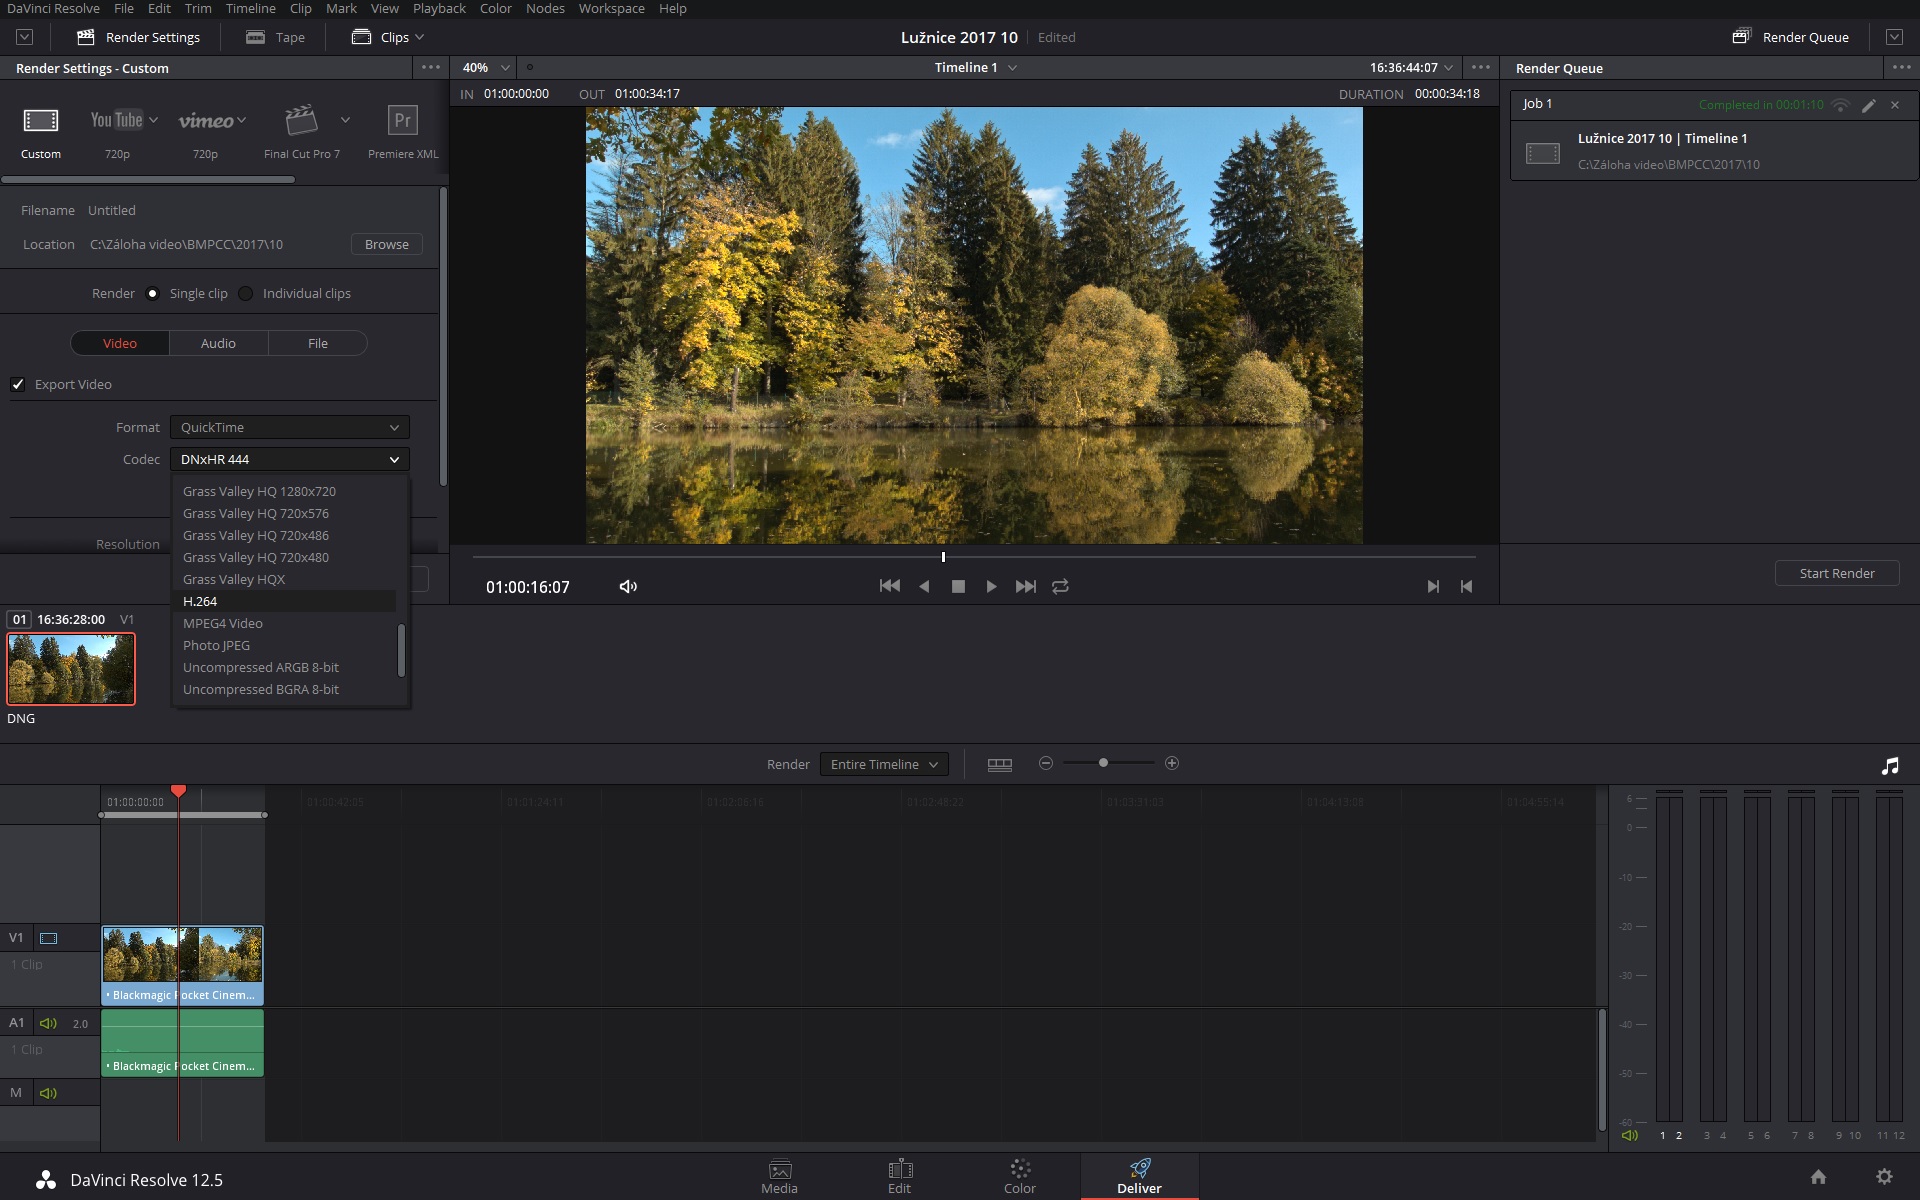Click the timeline zoom slider handle
1920x1200 pixels.
coord(1103,764)
